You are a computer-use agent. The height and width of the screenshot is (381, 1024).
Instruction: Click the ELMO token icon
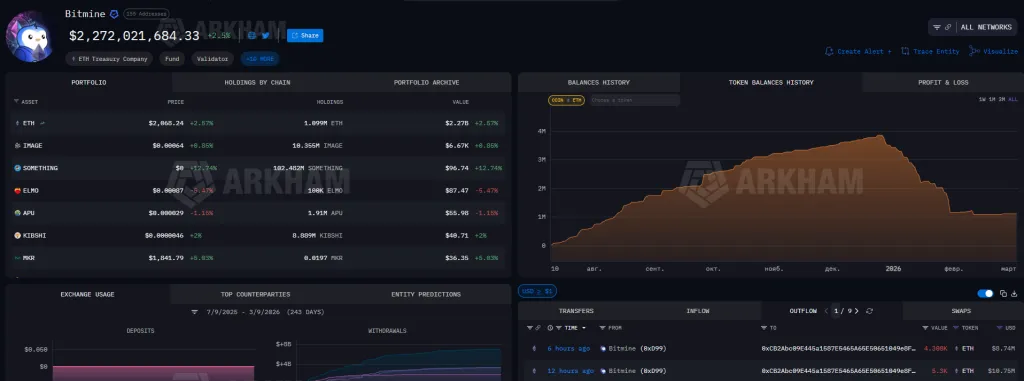17,190
